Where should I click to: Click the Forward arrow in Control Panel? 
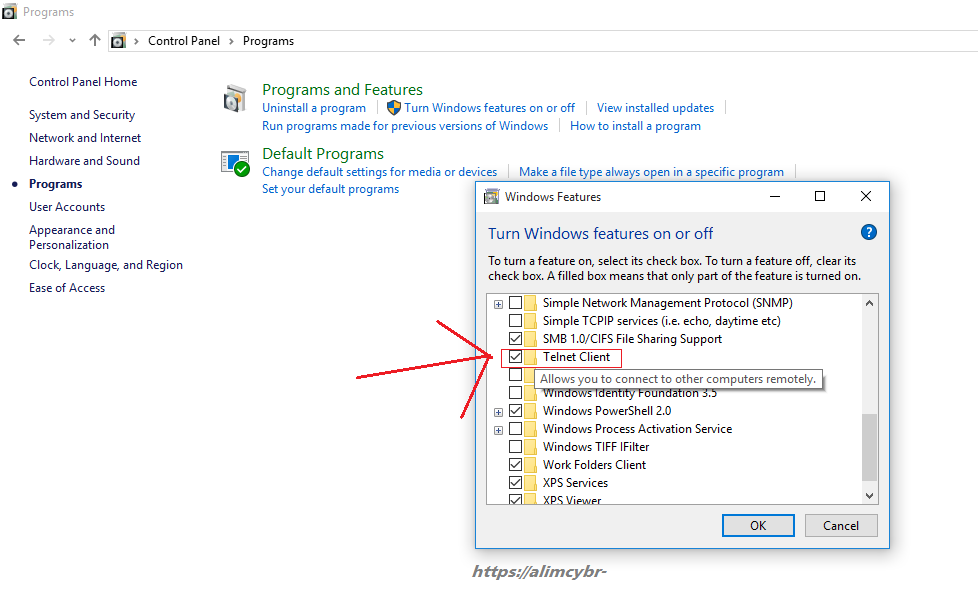48,41
